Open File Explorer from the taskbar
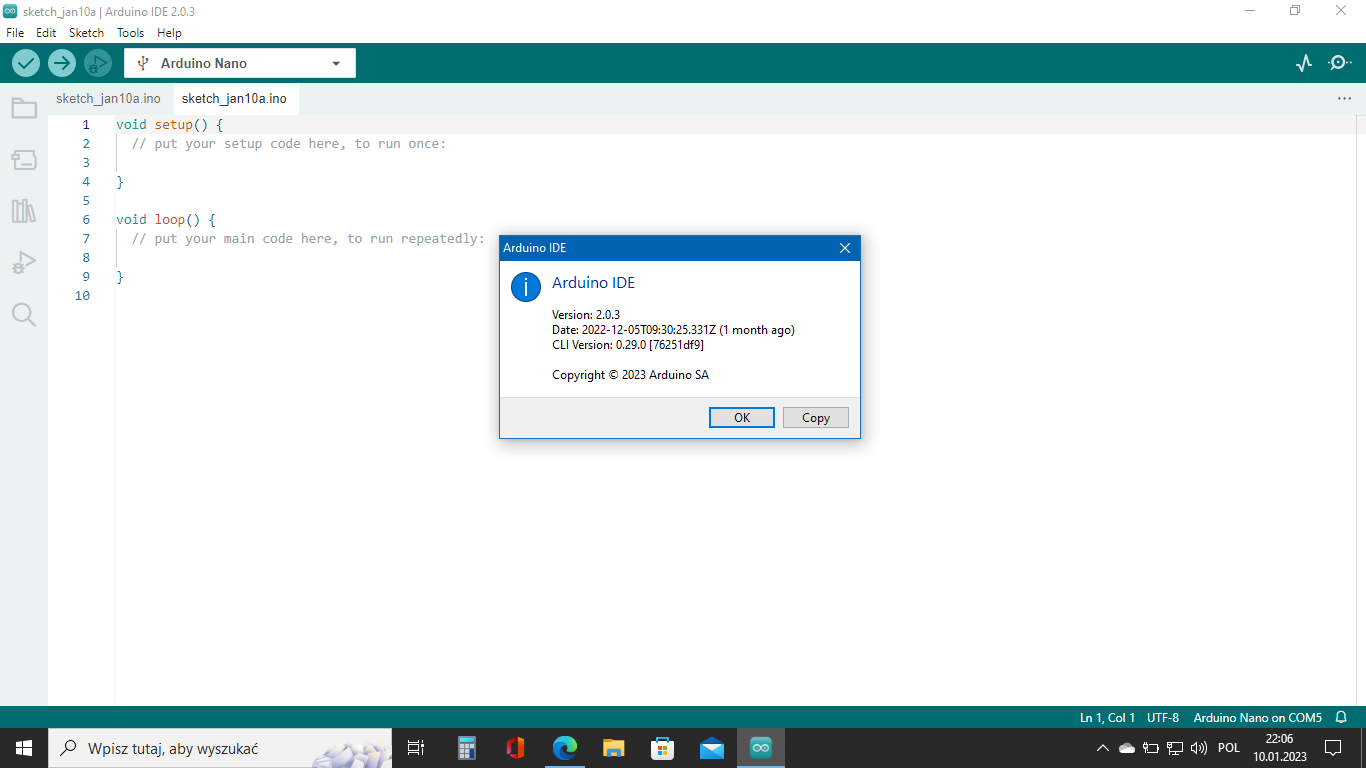The height and width of the screenshot is (768, 1366). point(614,748)
